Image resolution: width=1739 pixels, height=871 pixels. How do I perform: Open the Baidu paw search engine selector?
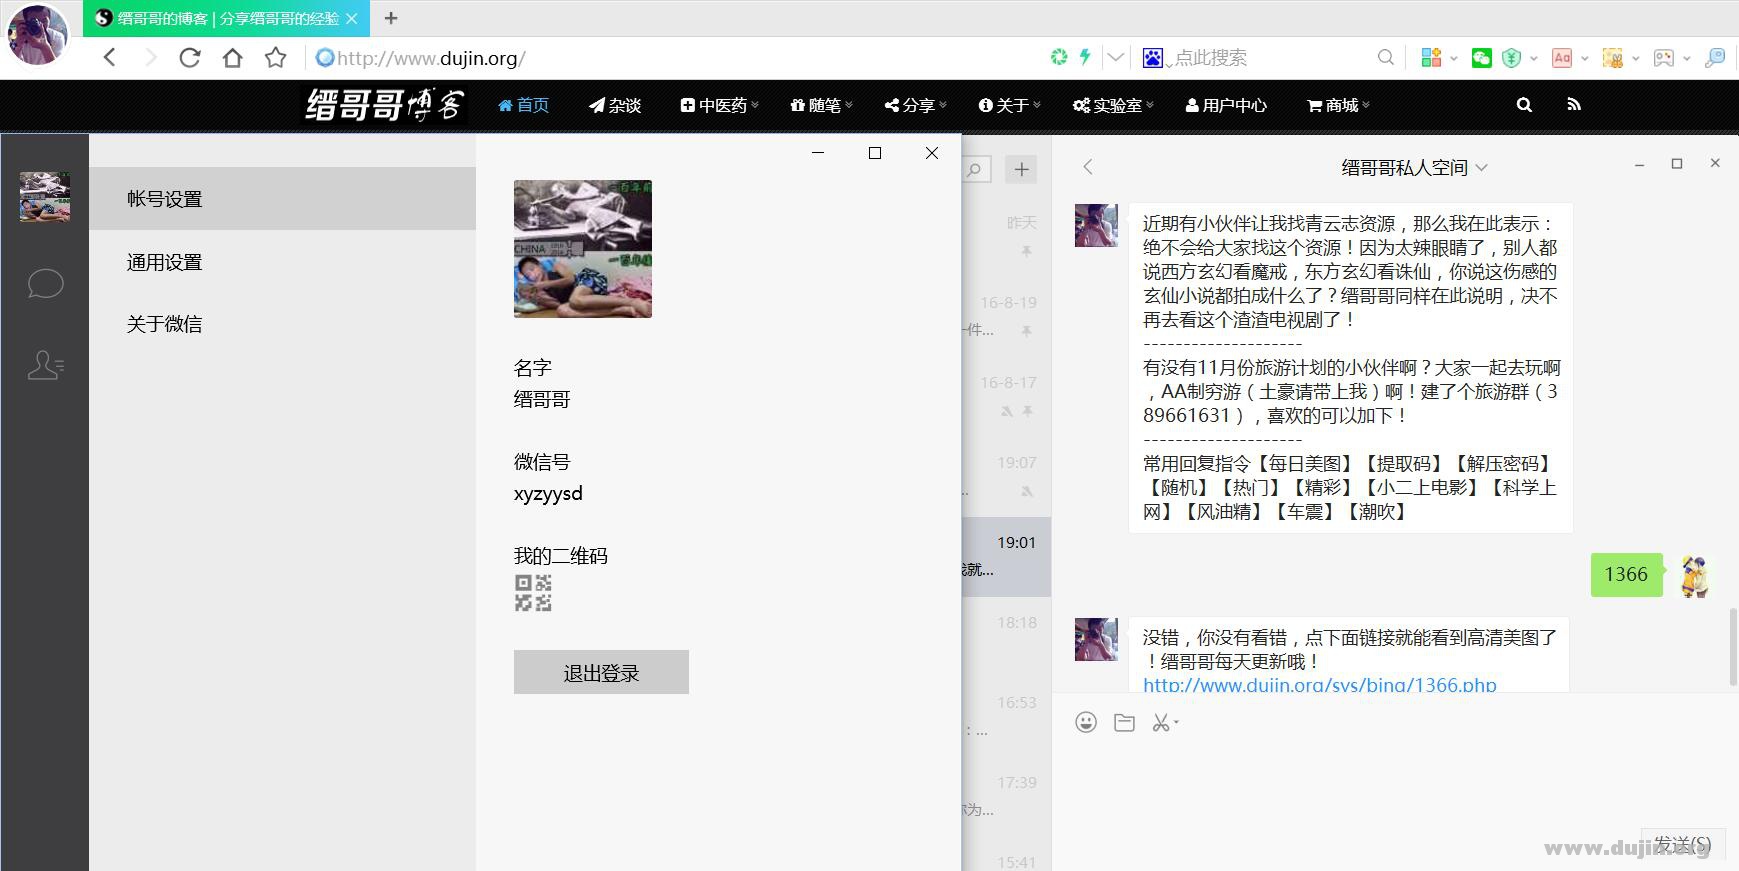[x=1153, y=58]
